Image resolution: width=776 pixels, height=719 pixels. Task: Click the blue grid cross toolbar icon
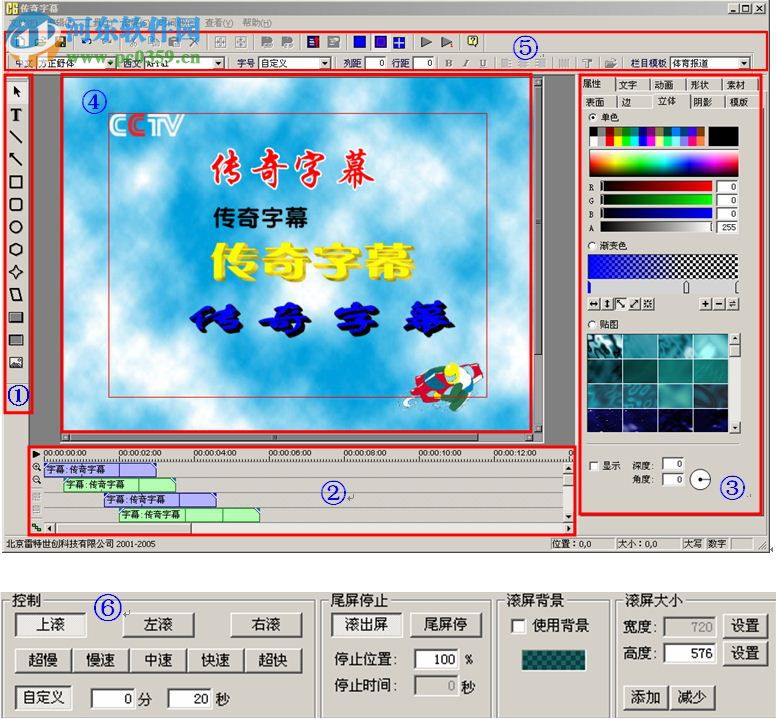399,43
